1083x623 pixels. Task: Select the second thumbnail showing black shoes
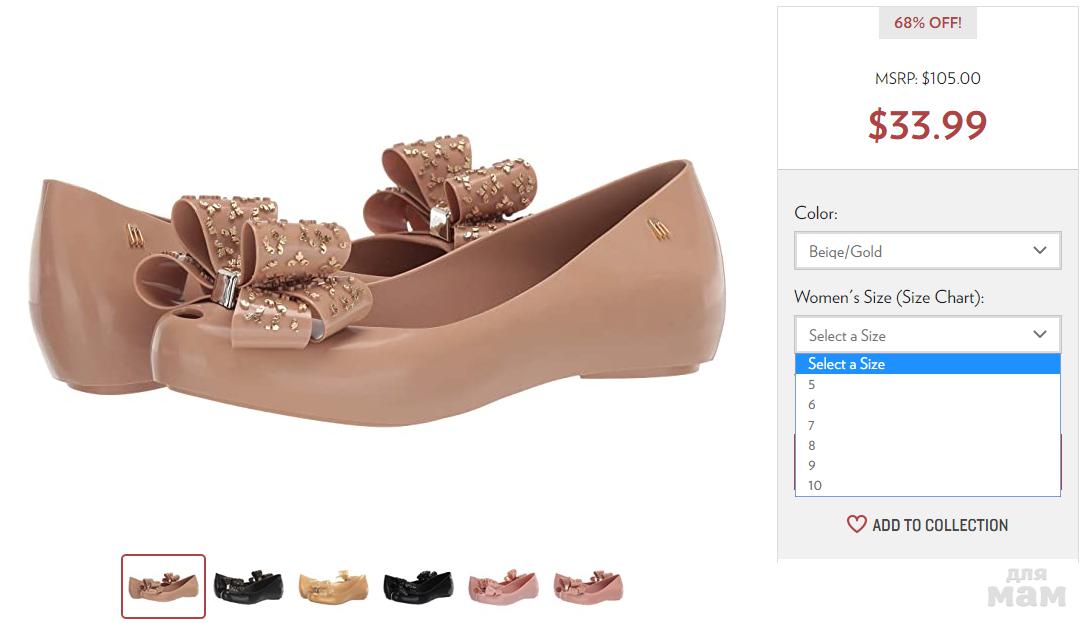(x=248, y=586)
